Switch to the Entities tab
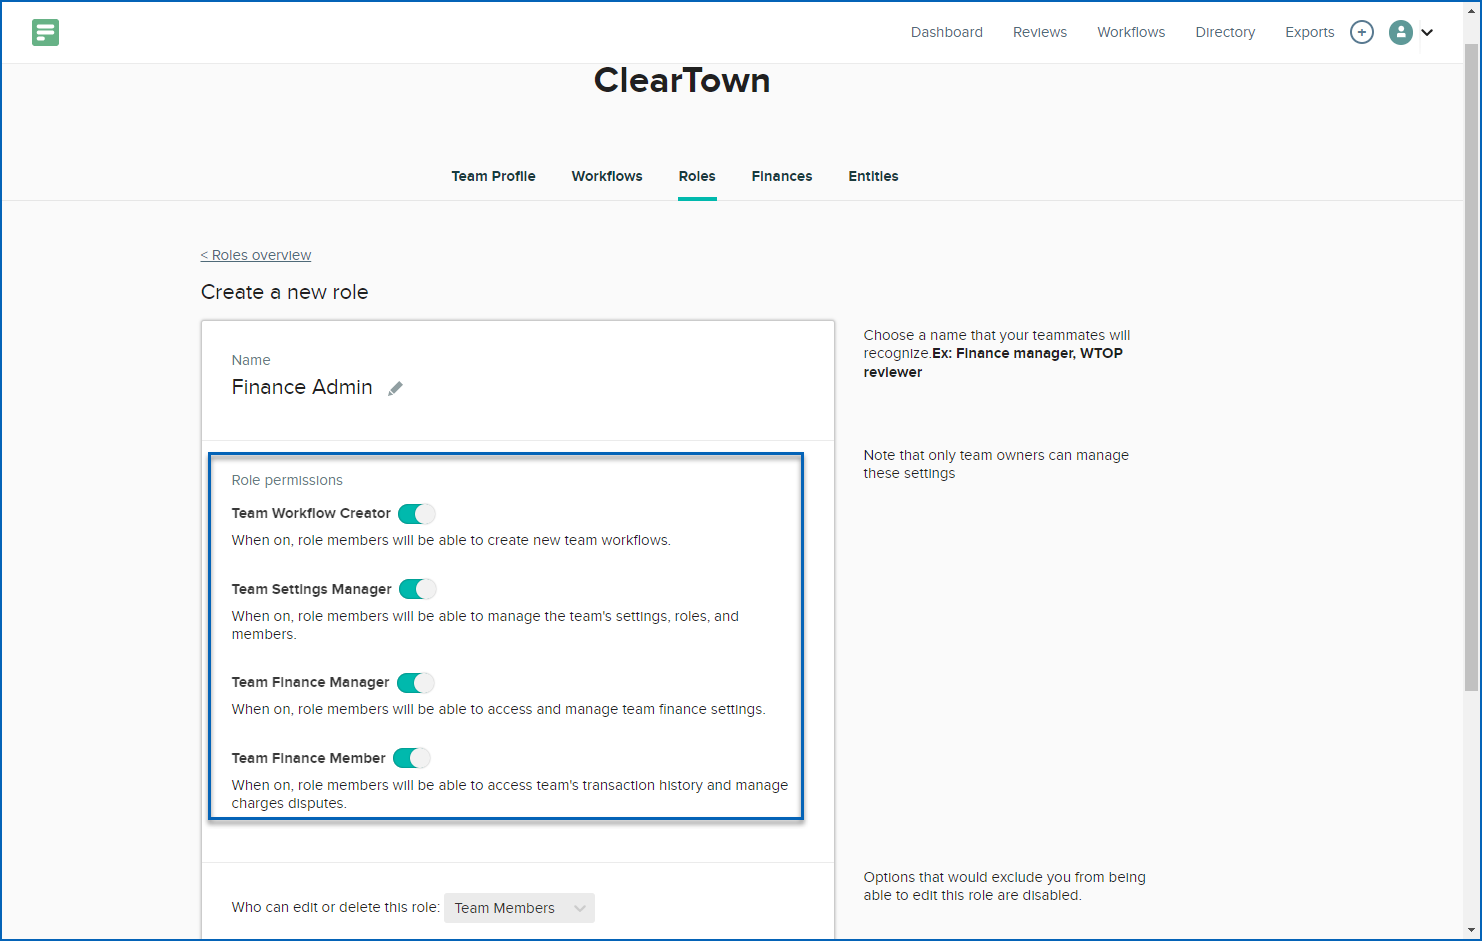 (x=873, y=176)
